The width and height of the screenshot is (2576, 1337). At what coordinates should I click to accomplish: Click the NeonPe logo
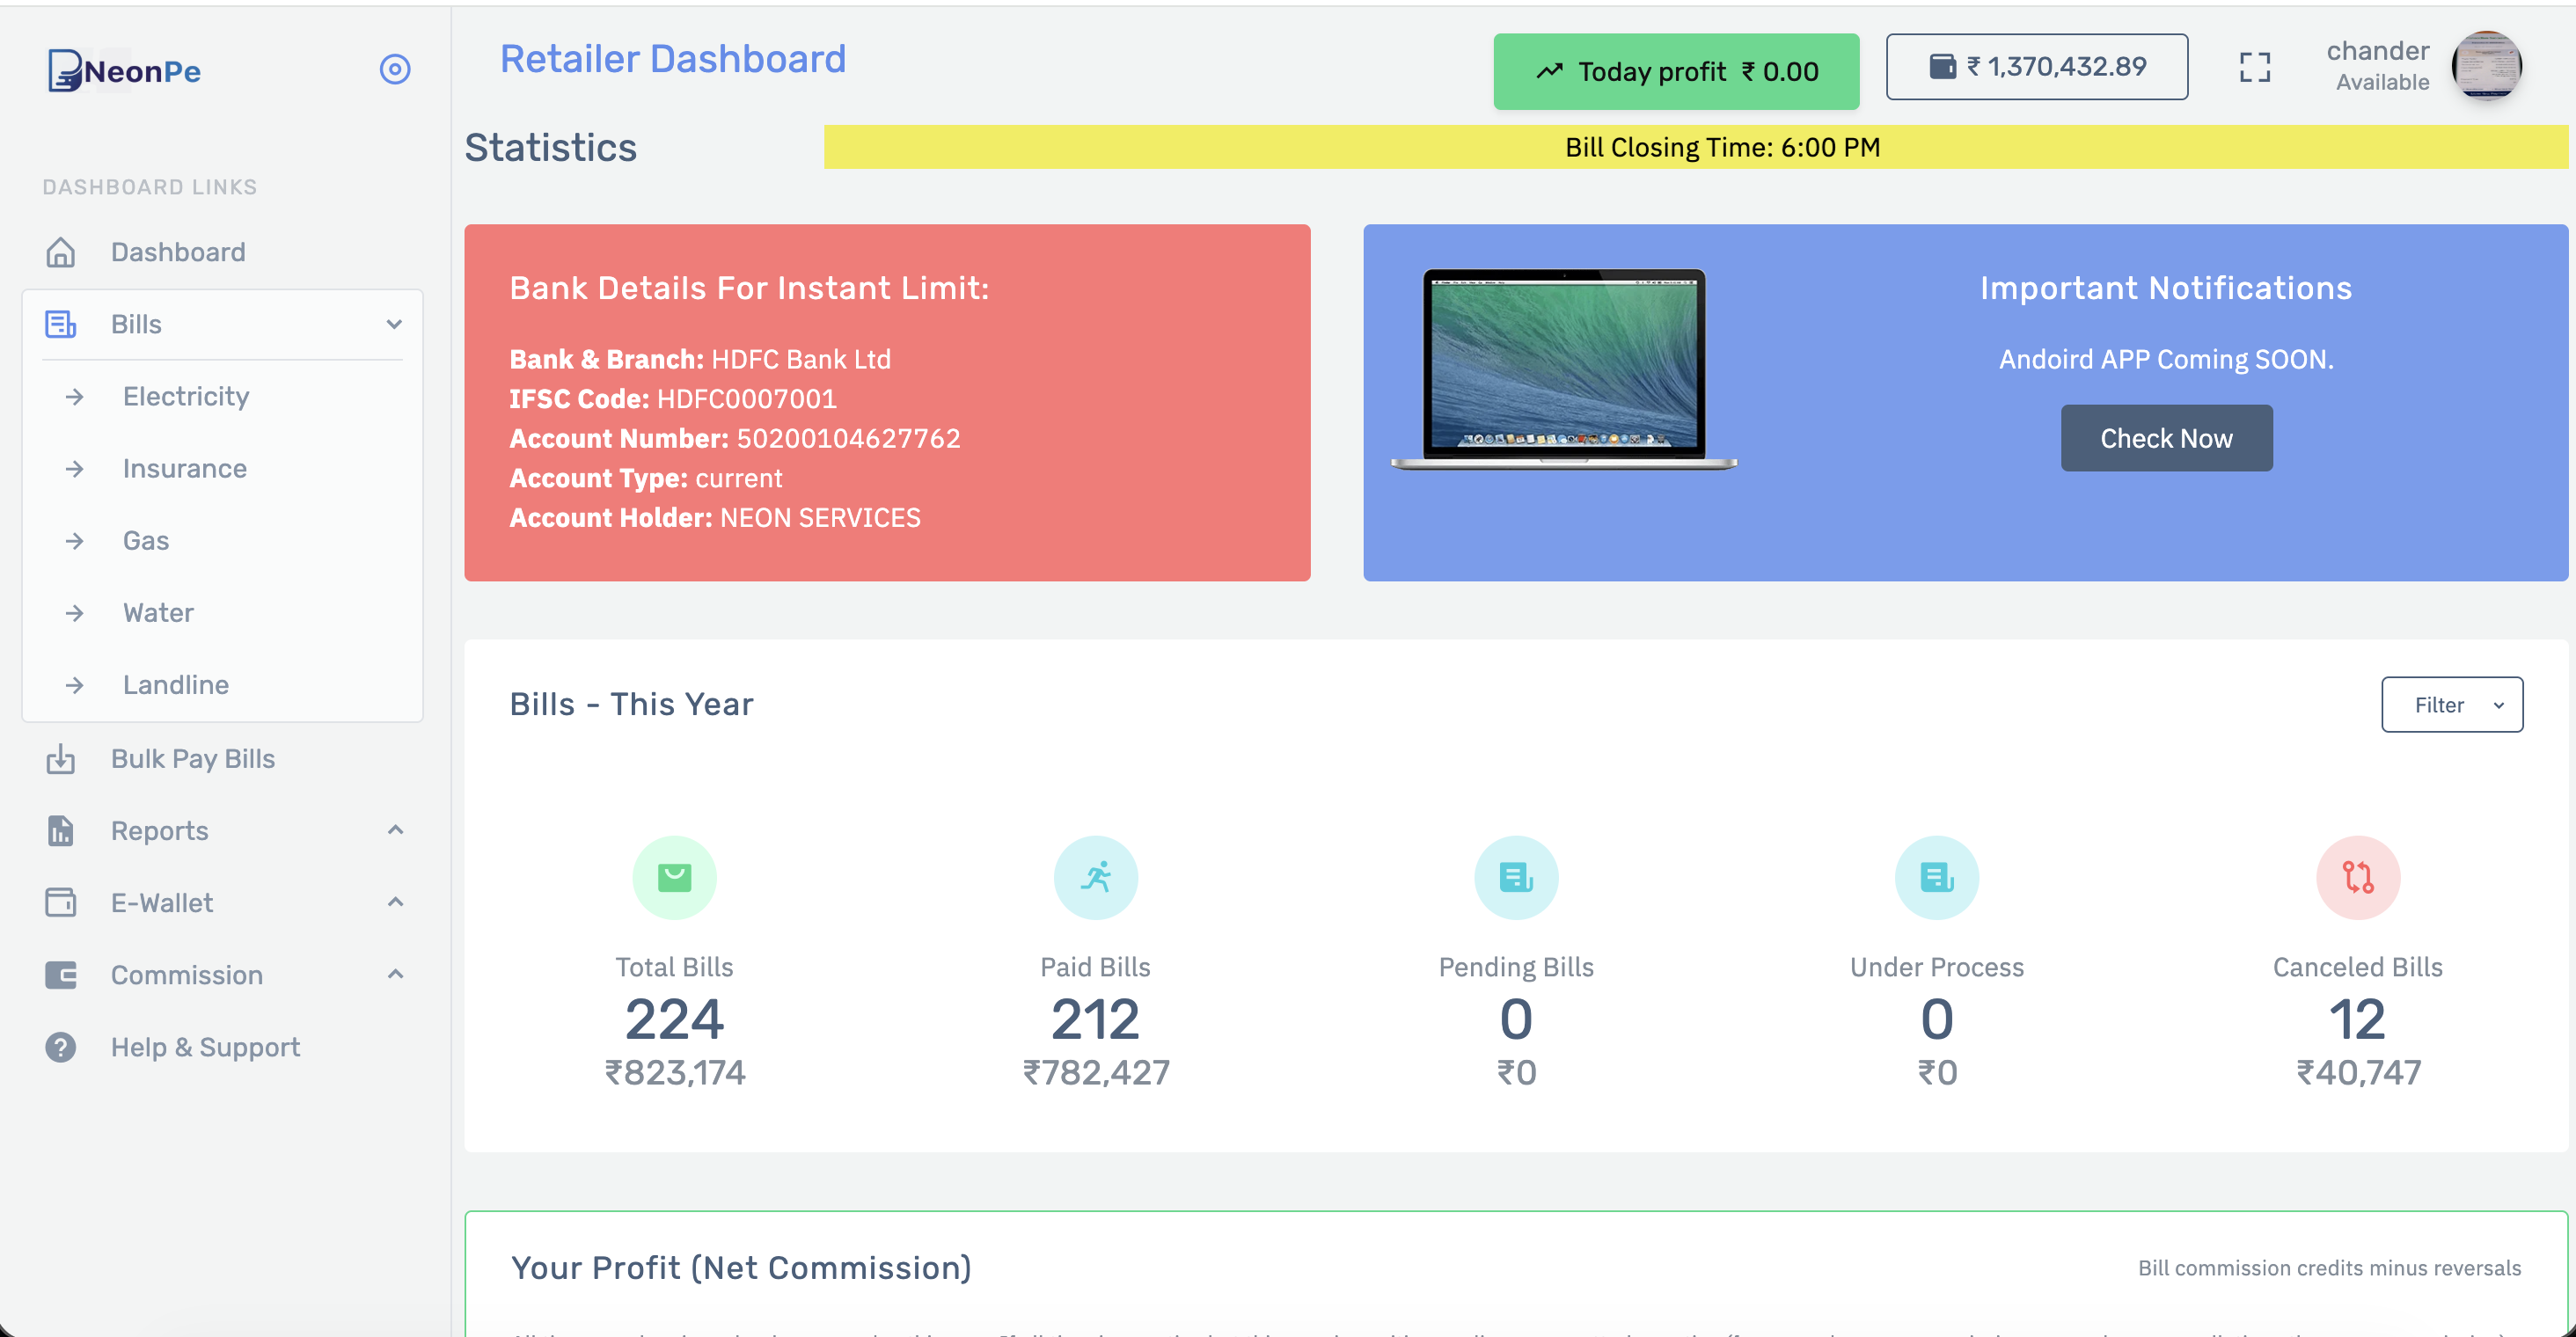point(124,71)
